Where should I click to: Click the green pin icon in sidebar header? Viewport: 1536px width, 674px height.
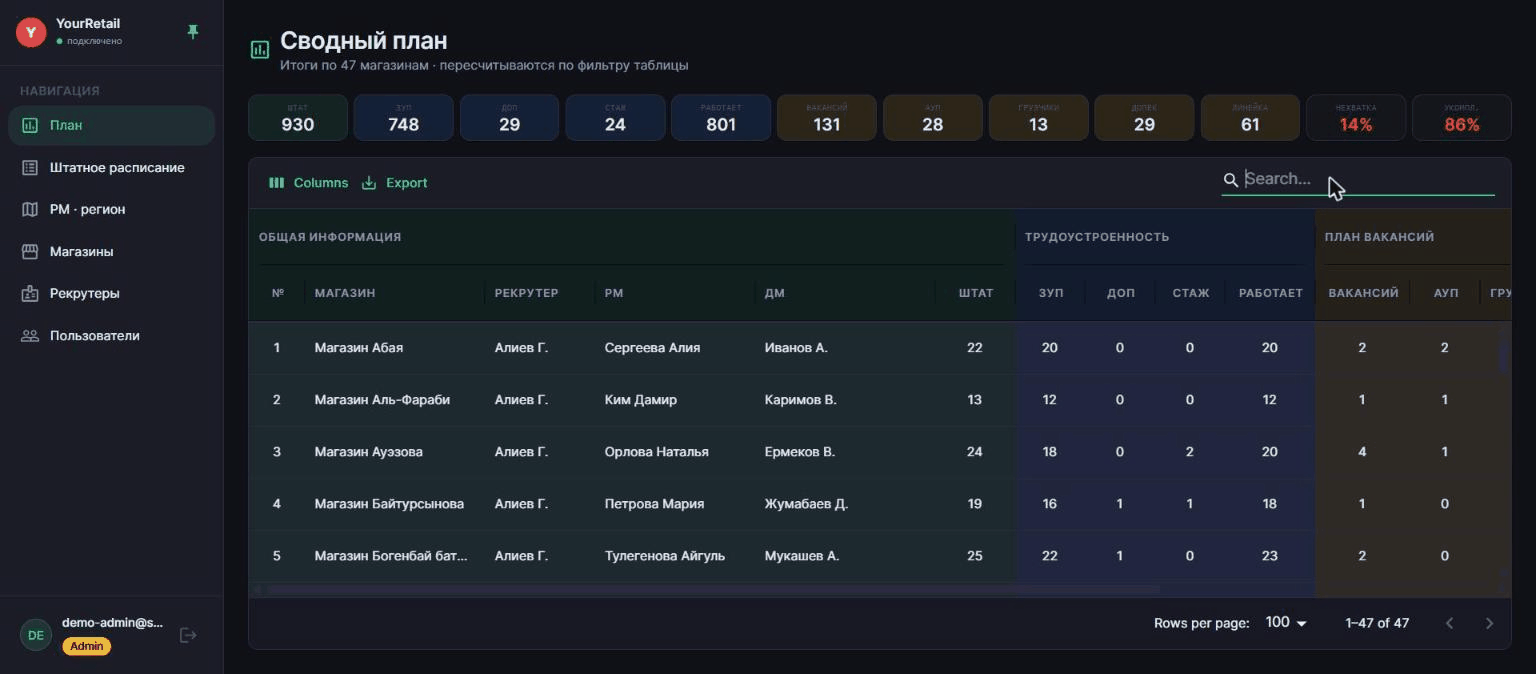click(x=193, y=32)
